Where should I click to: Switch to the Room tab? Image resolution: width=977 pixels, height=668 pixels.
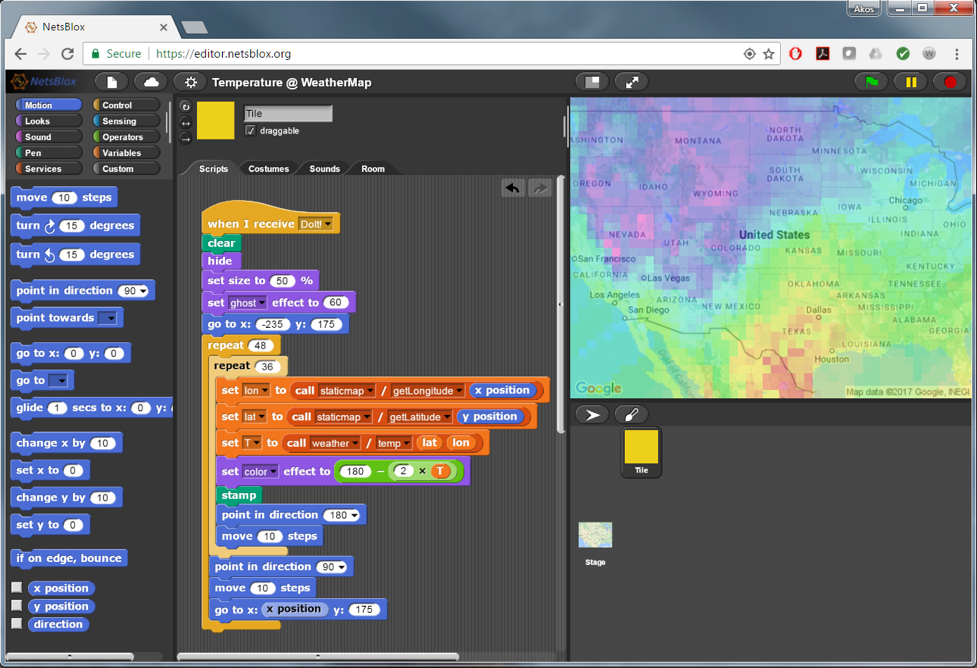click(x=372, y=169)
